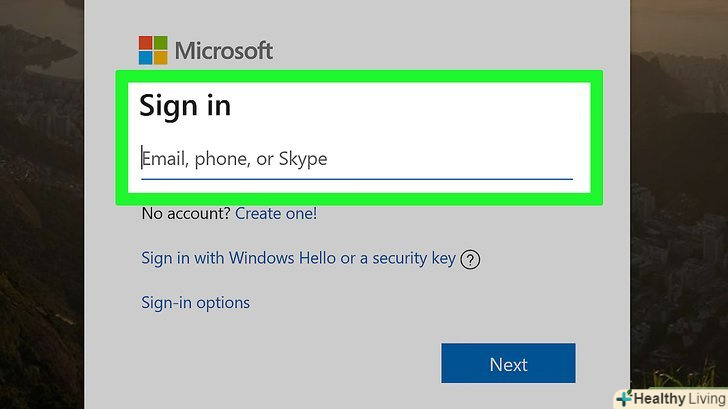728x409 pixels.
Task: Click the Sign in heading
Action: click(x=185, y=105)
